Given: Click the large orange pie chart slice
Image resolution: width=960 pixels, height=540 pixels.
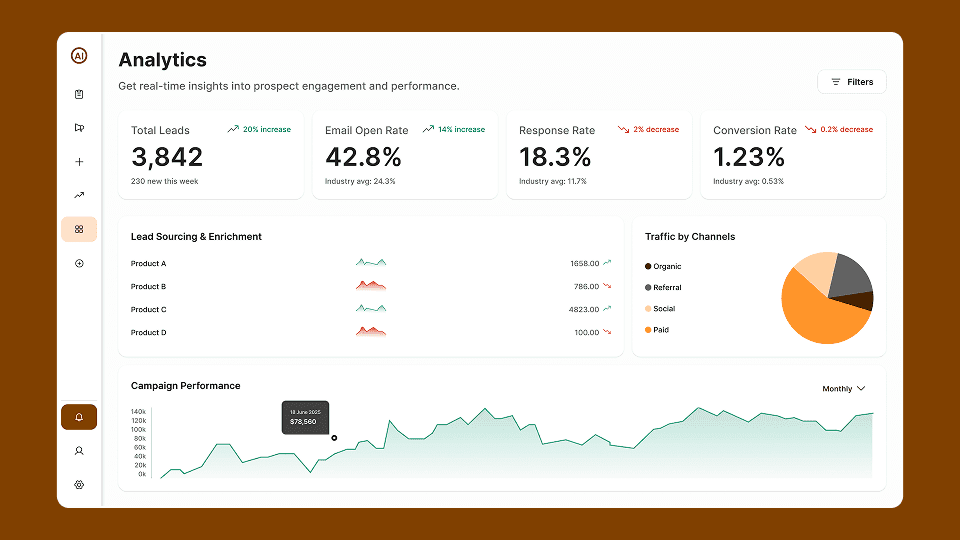Looking at the screenshot, I should [x=815, y=312].
